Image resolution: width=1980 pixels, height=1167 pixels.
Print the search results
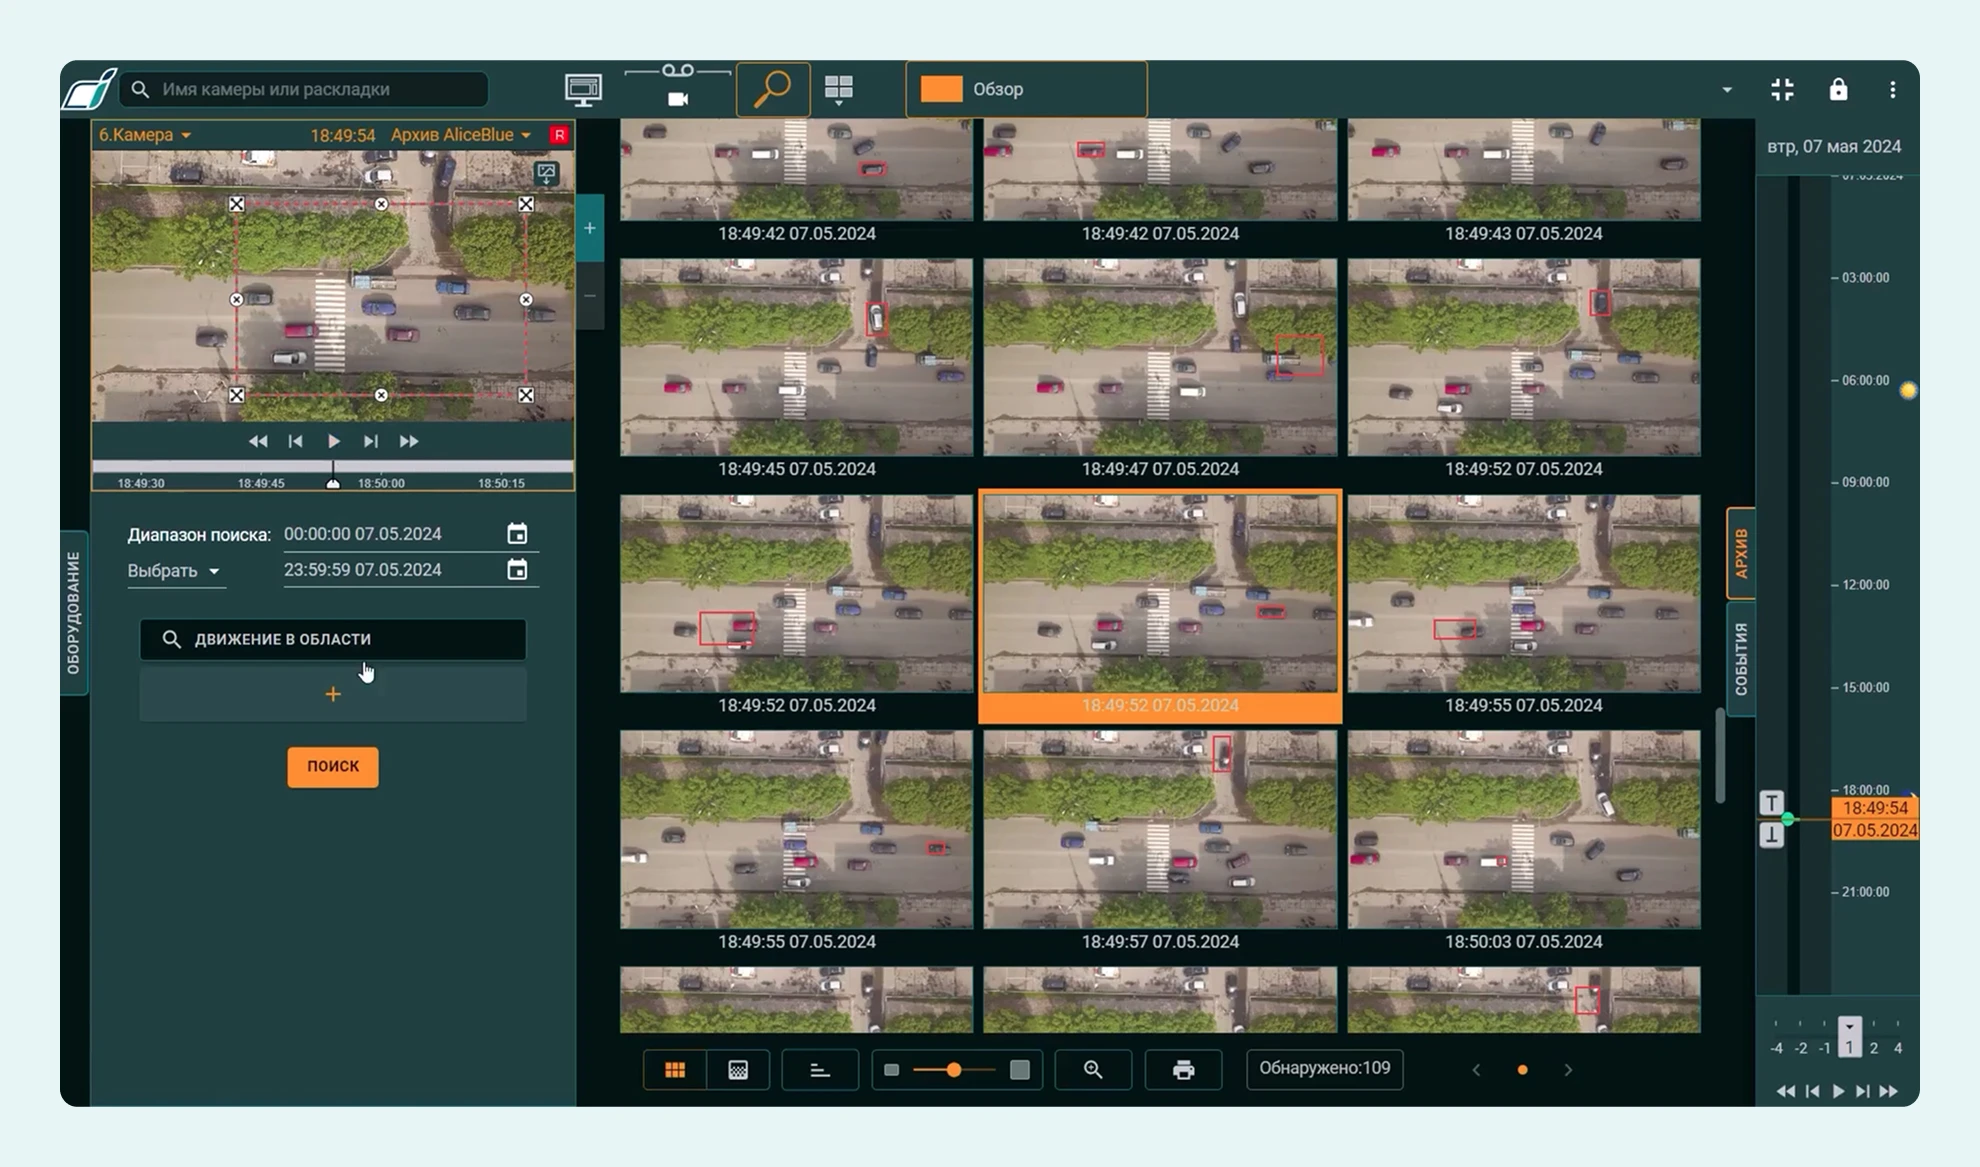pyautogui.click(x=1183, y=1070)
